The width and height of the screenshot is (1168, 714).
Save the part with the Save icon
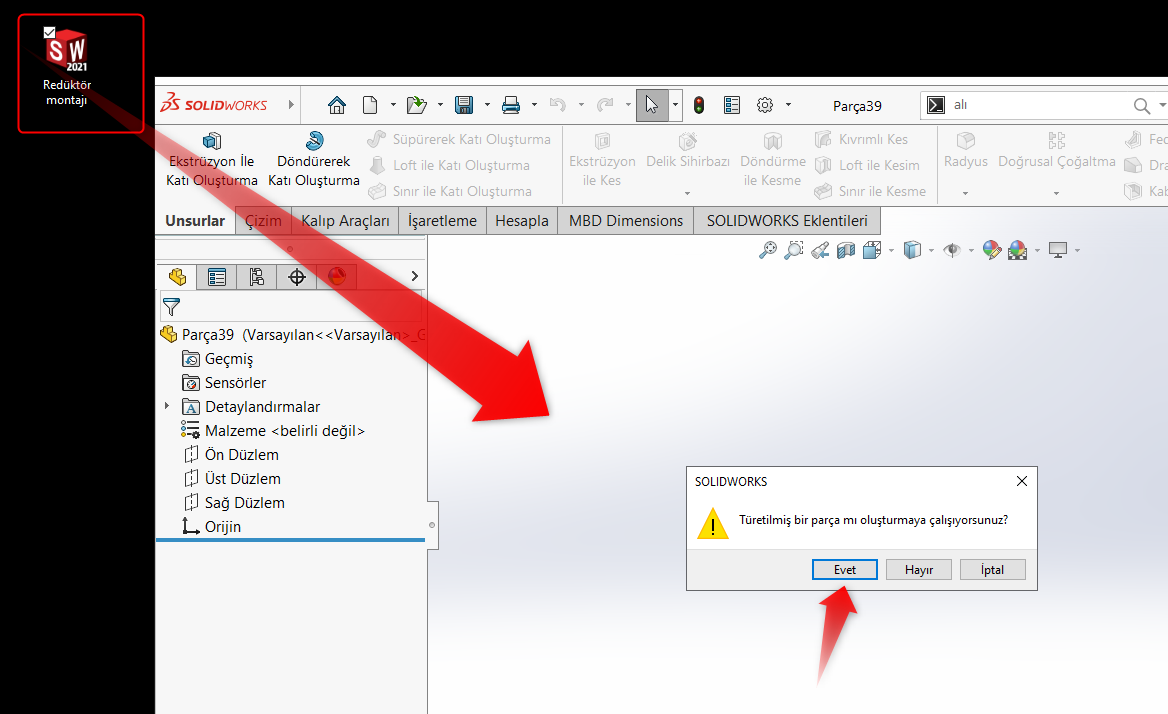(x=464, y=105)
